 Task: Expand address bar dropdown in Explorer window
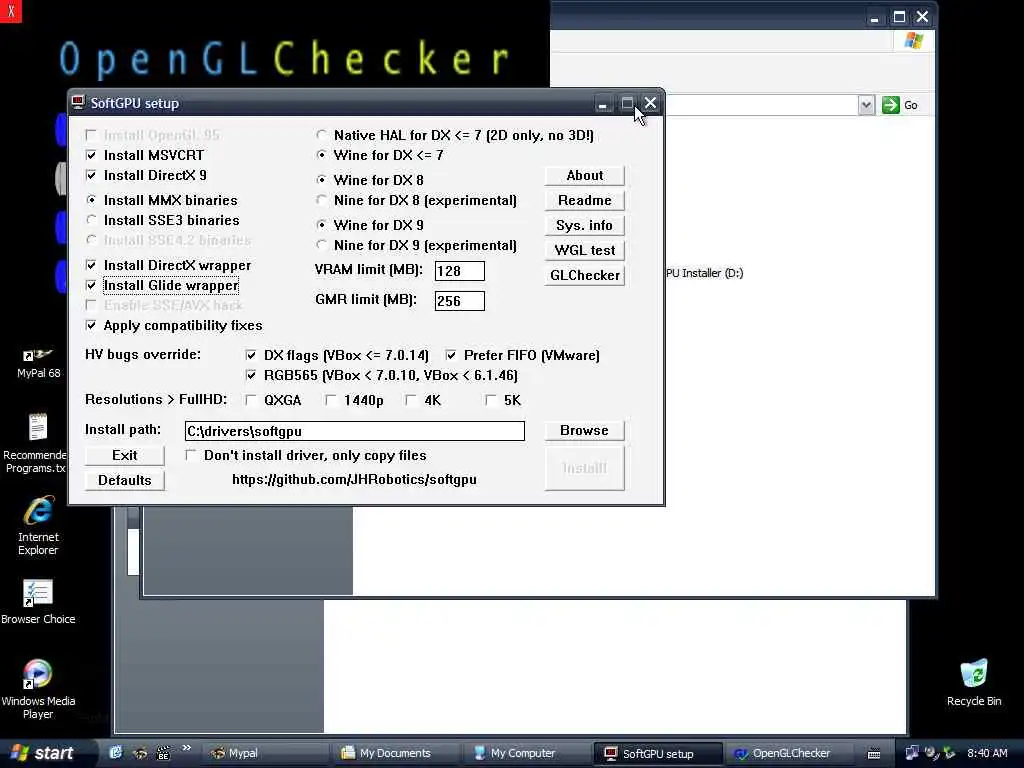coord(866,105)
